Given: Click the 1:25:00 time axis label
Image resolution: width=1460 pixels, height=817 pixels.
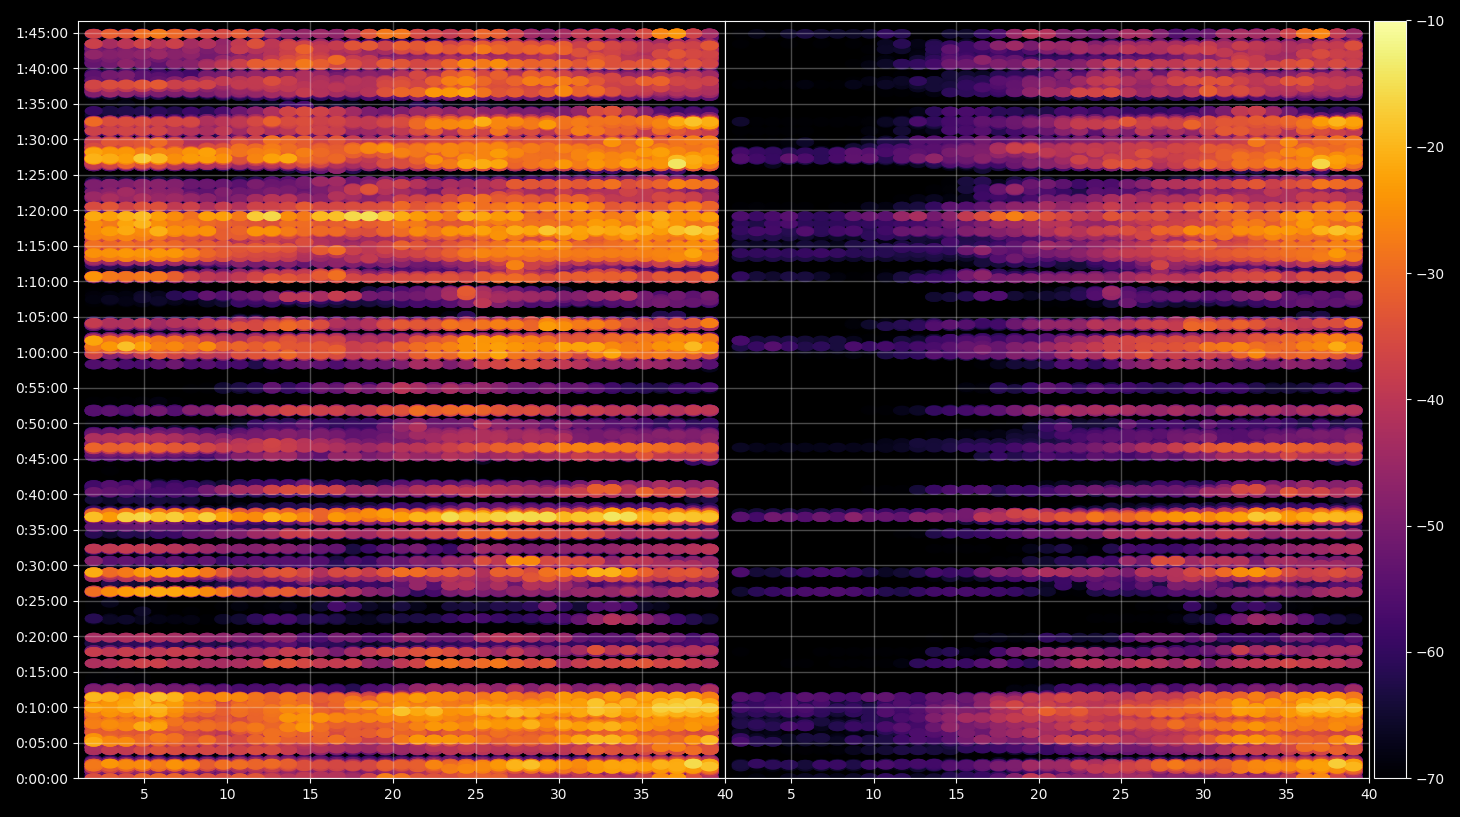Looking at the screenshot, I should click(42, 175).
